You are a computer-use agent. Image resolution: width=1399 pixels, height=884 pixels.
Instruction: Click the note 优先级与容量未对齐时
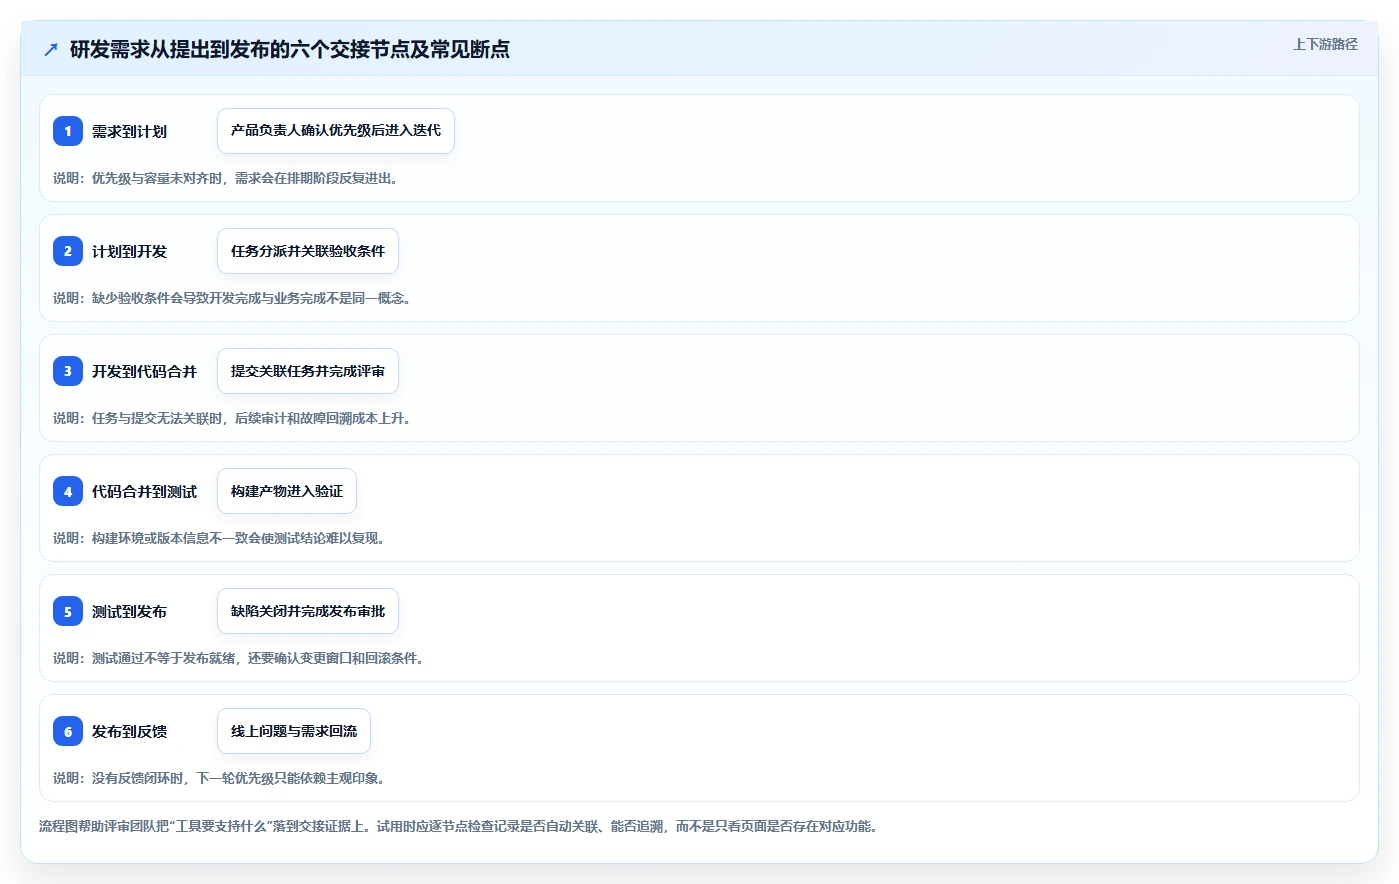click(228, 178)
